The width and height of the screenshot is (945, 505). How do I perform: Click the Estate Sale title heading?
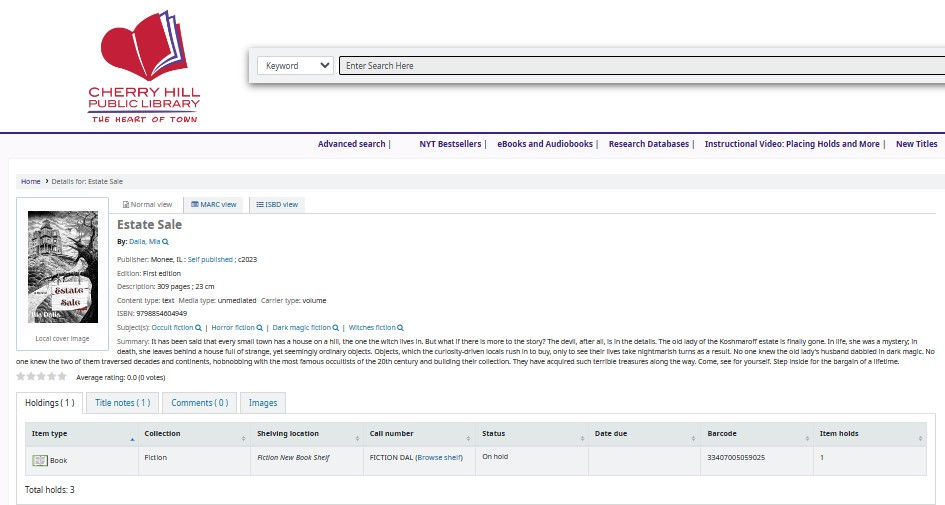149,225
